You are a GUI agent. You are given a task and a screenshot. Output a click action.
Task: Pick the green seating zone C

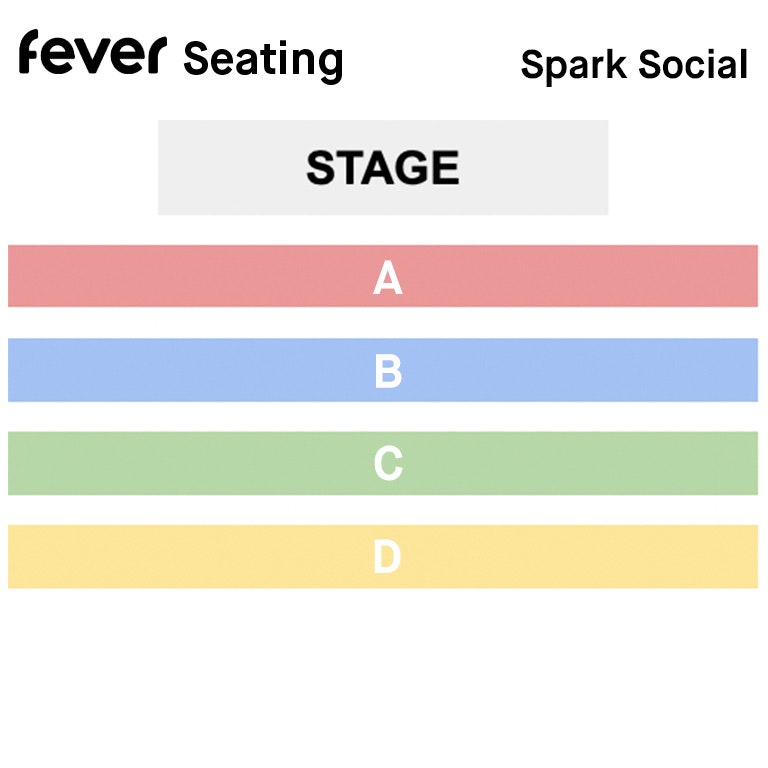coord(383,463)
